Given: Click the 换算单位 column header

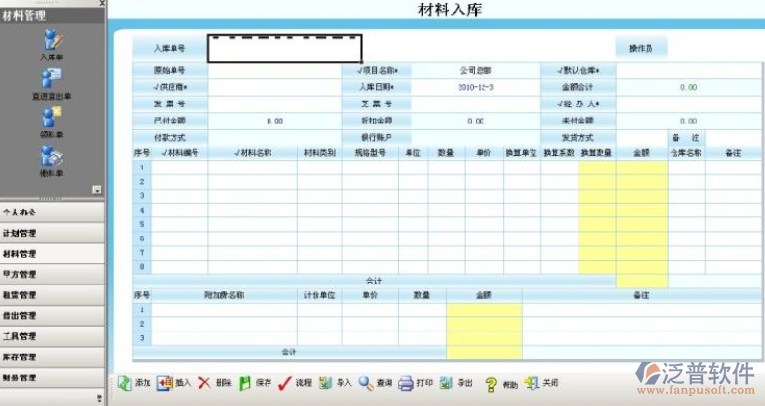Looking at the screenshot, I should [522, 153].
